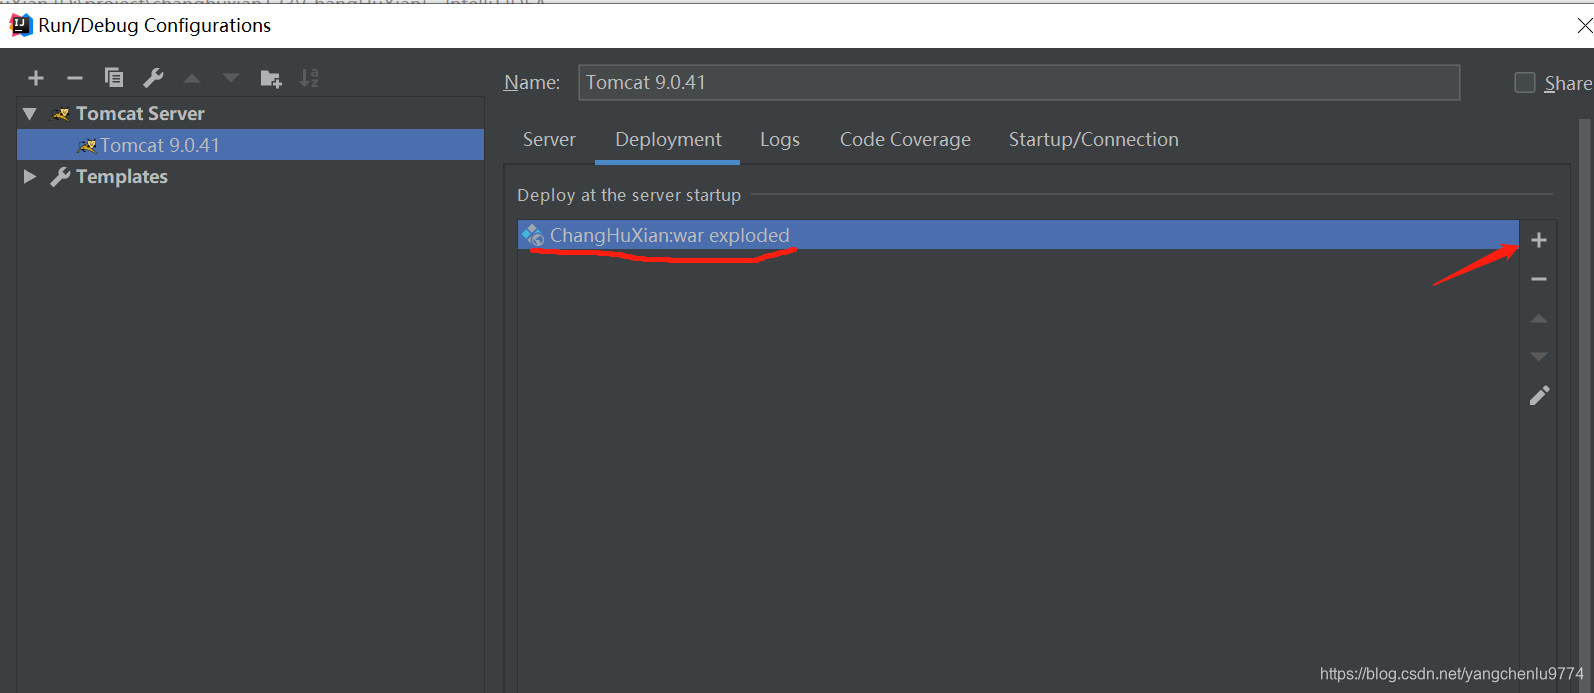Click the artifact icon beside ChangHuXian:war exploded
This screenshot has width=1594, height=693.
(x=533, y=235)
